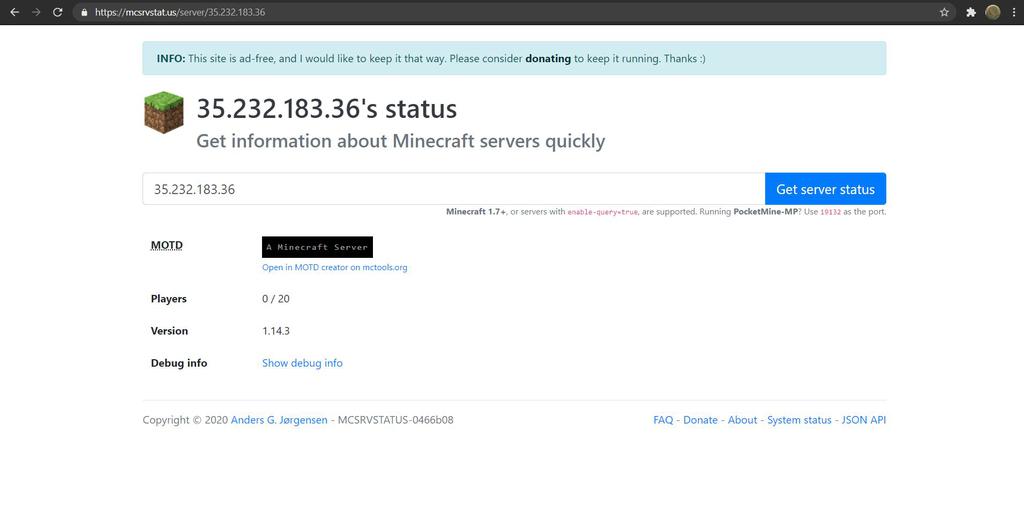Click Show debug info link
Image resolution: width=1024 pixels, height=527 pixels.
[x=302, y=363]
